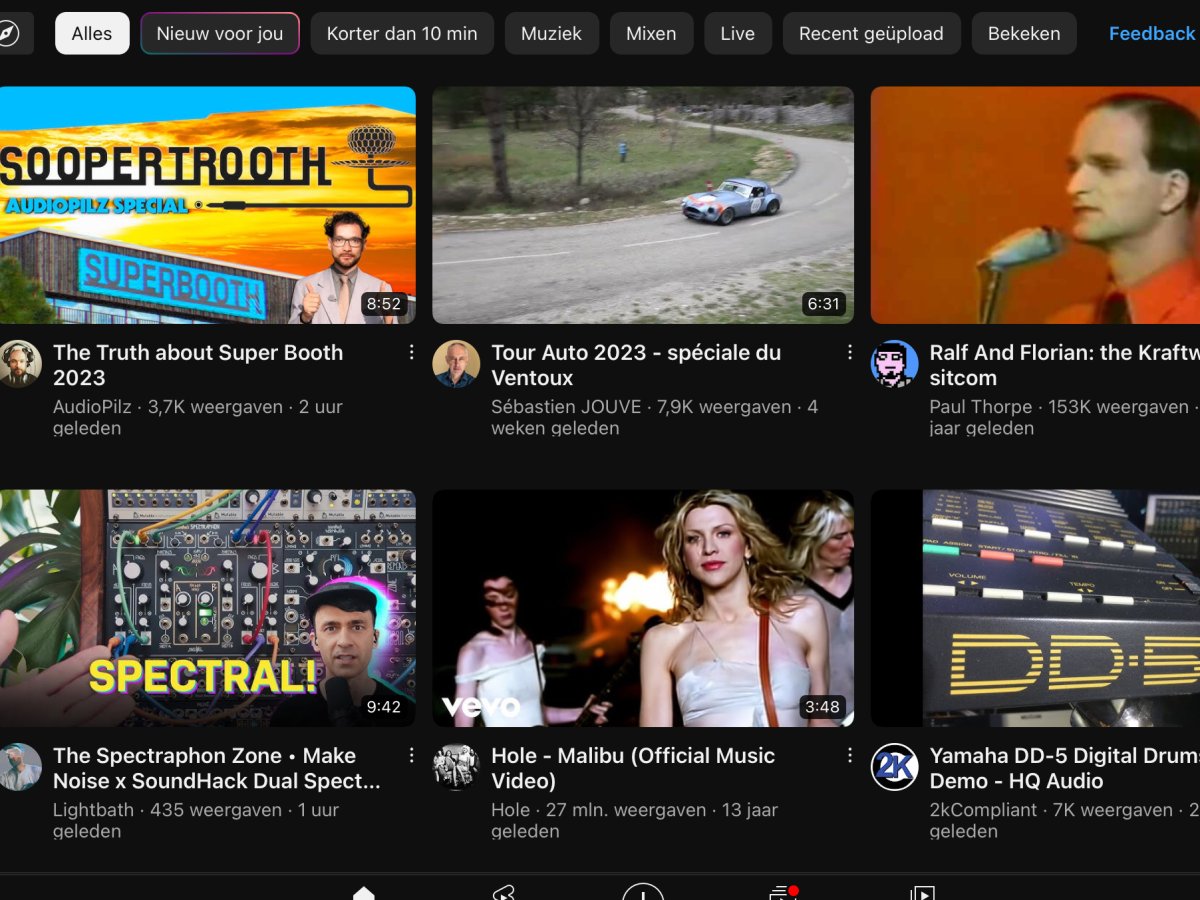The width and height of the screenshot is (1200, 900).
Task: Open 2kCompliant channel avatar
Action: (894, 767)
